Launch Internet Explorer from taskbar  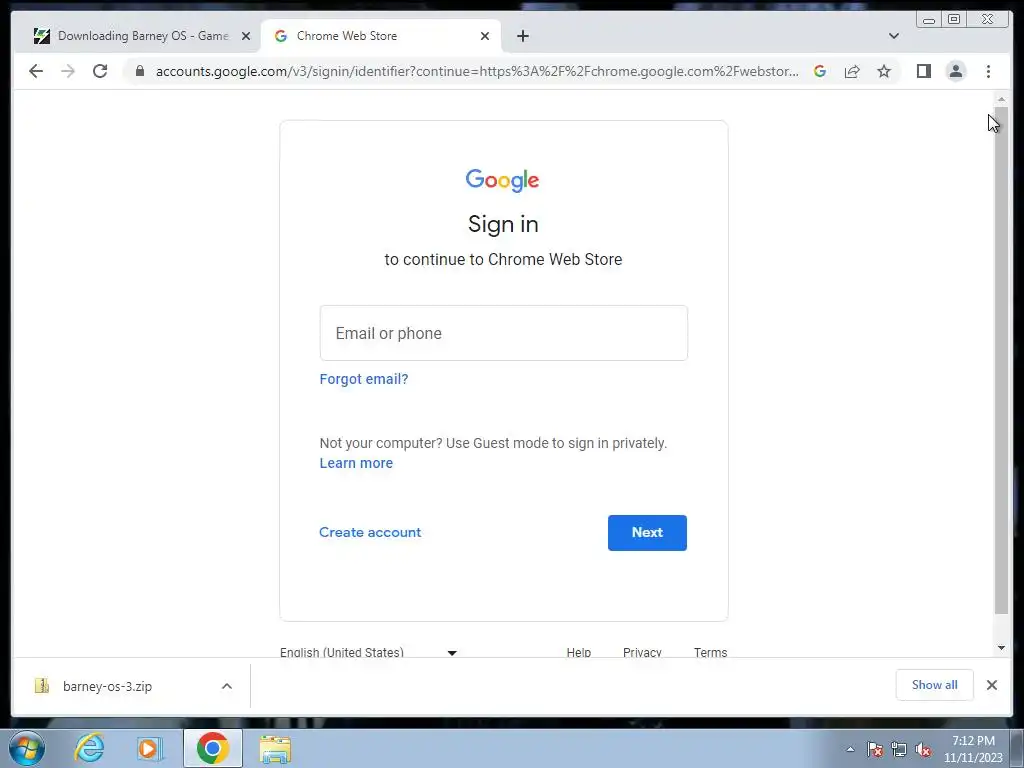coord(89,748)
